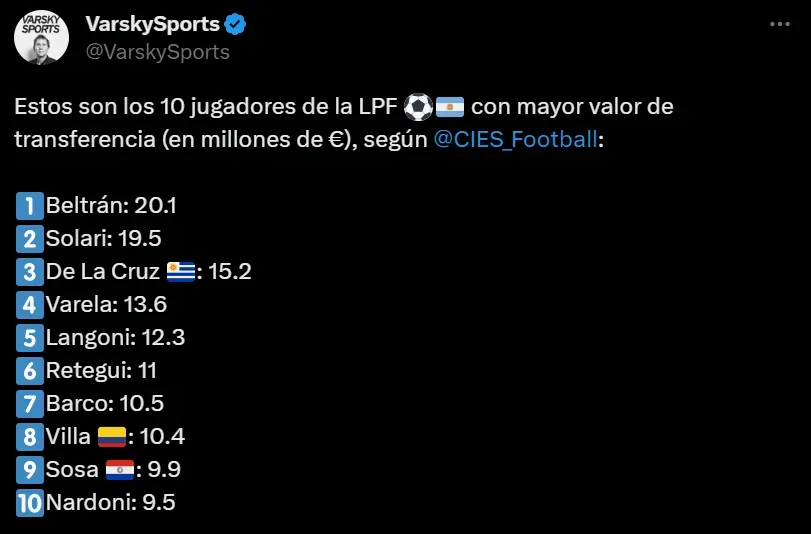The image size is (811, 534).
Task: Open the @CIES_Football mention link
Action: click(515, 139)
